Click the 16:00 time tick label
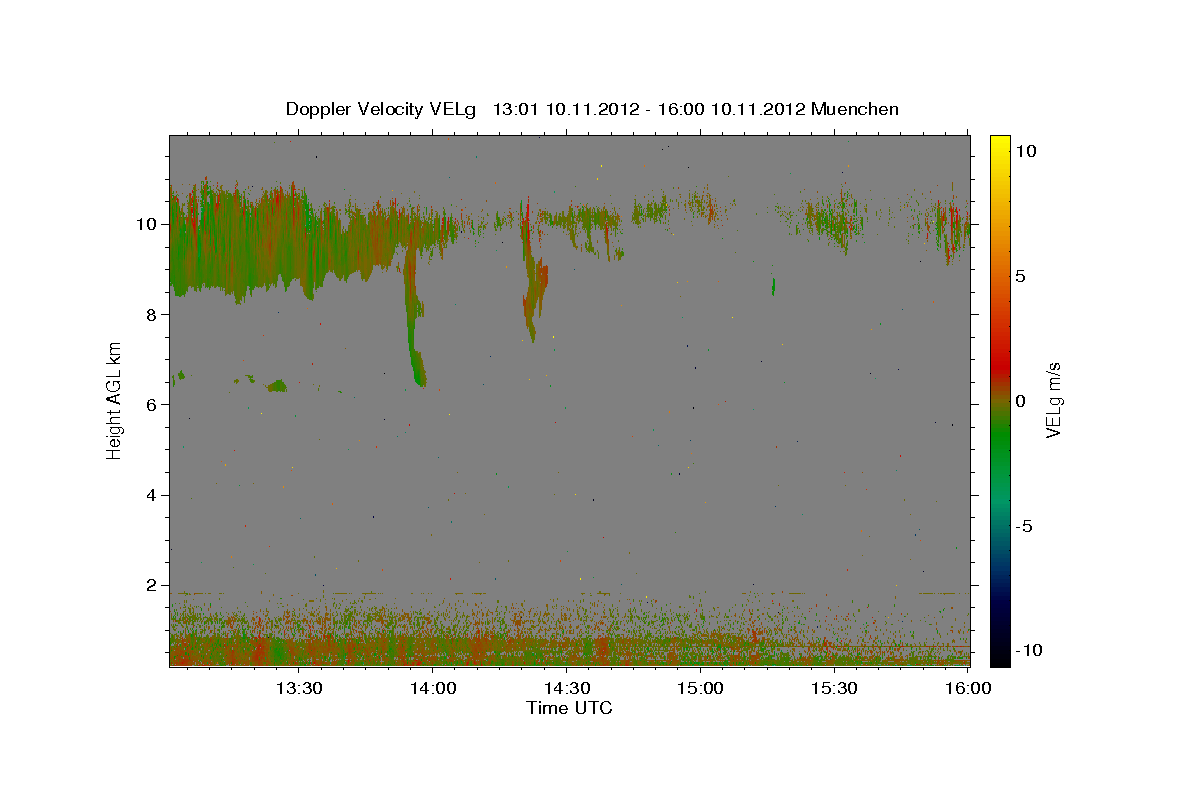Screen dimensions: 1200x800 pyautogui.click(x=968, y=688)
